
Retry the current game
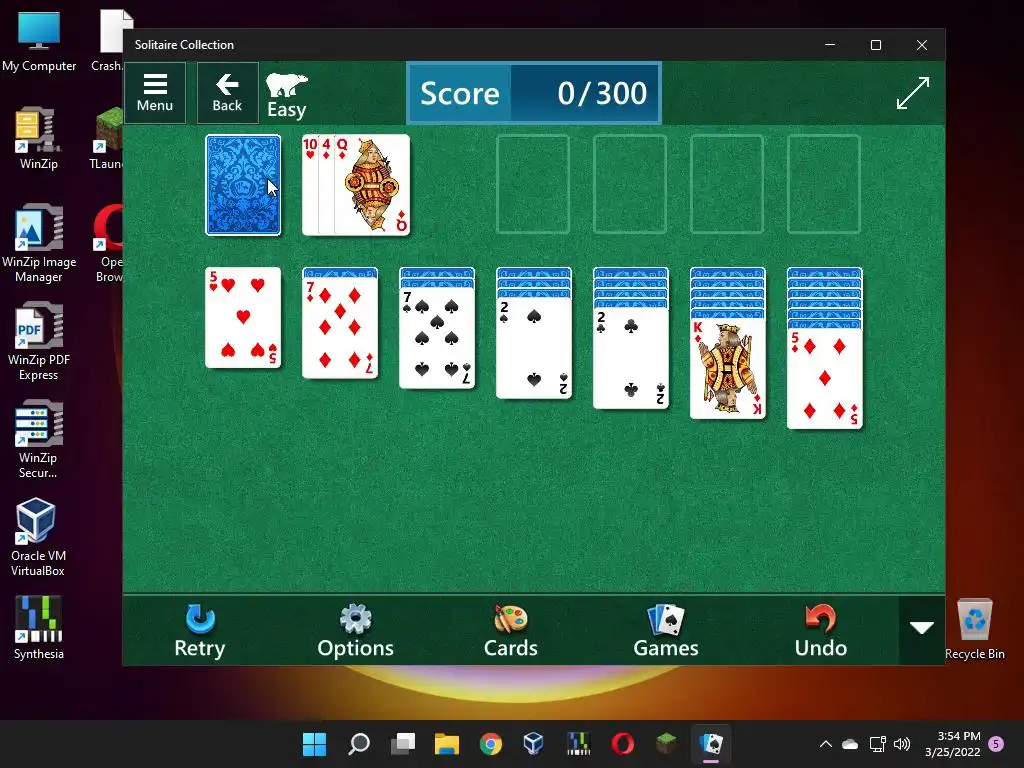(200, 630)
